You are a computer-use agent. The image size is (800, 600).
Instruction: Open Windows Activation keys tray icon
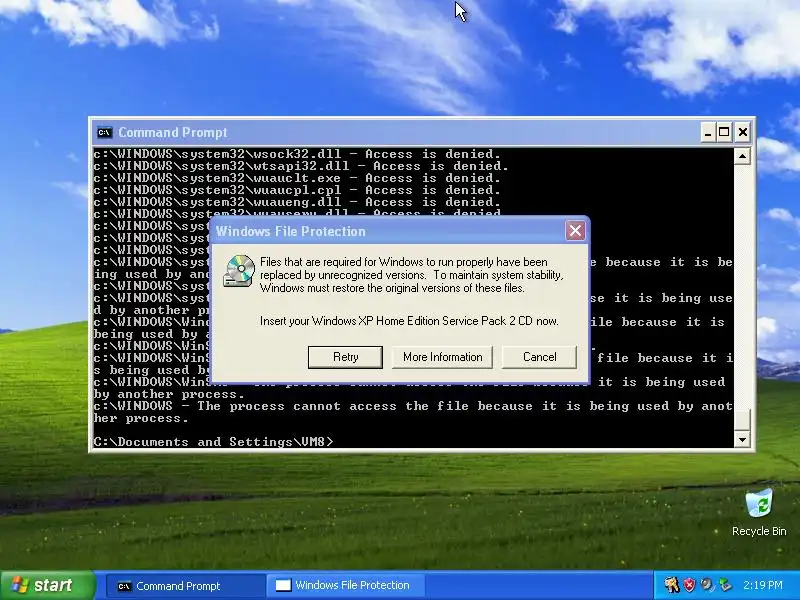click(671, 585)
